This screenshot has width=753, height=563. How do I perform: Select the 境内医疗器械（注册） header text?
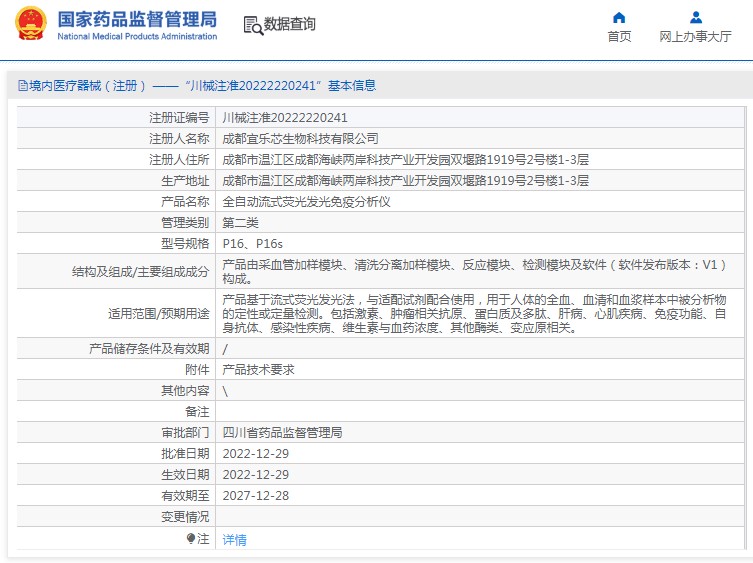point(86,86)
